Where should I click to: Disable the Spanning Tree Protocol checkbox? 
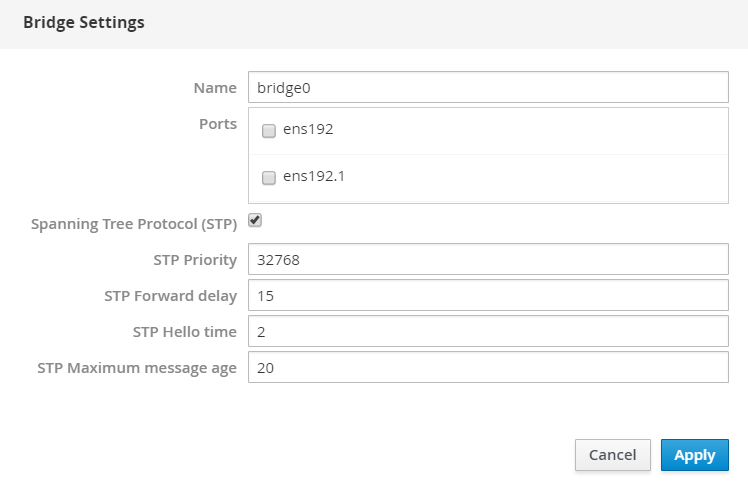click(255, 220)
